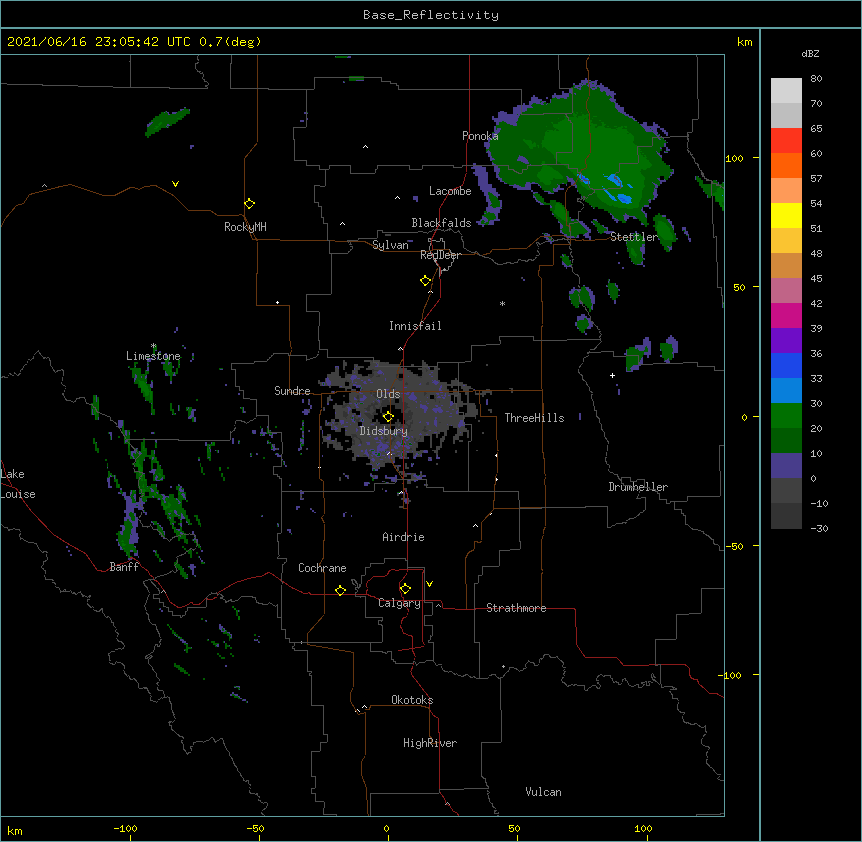Click the Sylvan label
This screenshot has height=842, width=862.
390,245
